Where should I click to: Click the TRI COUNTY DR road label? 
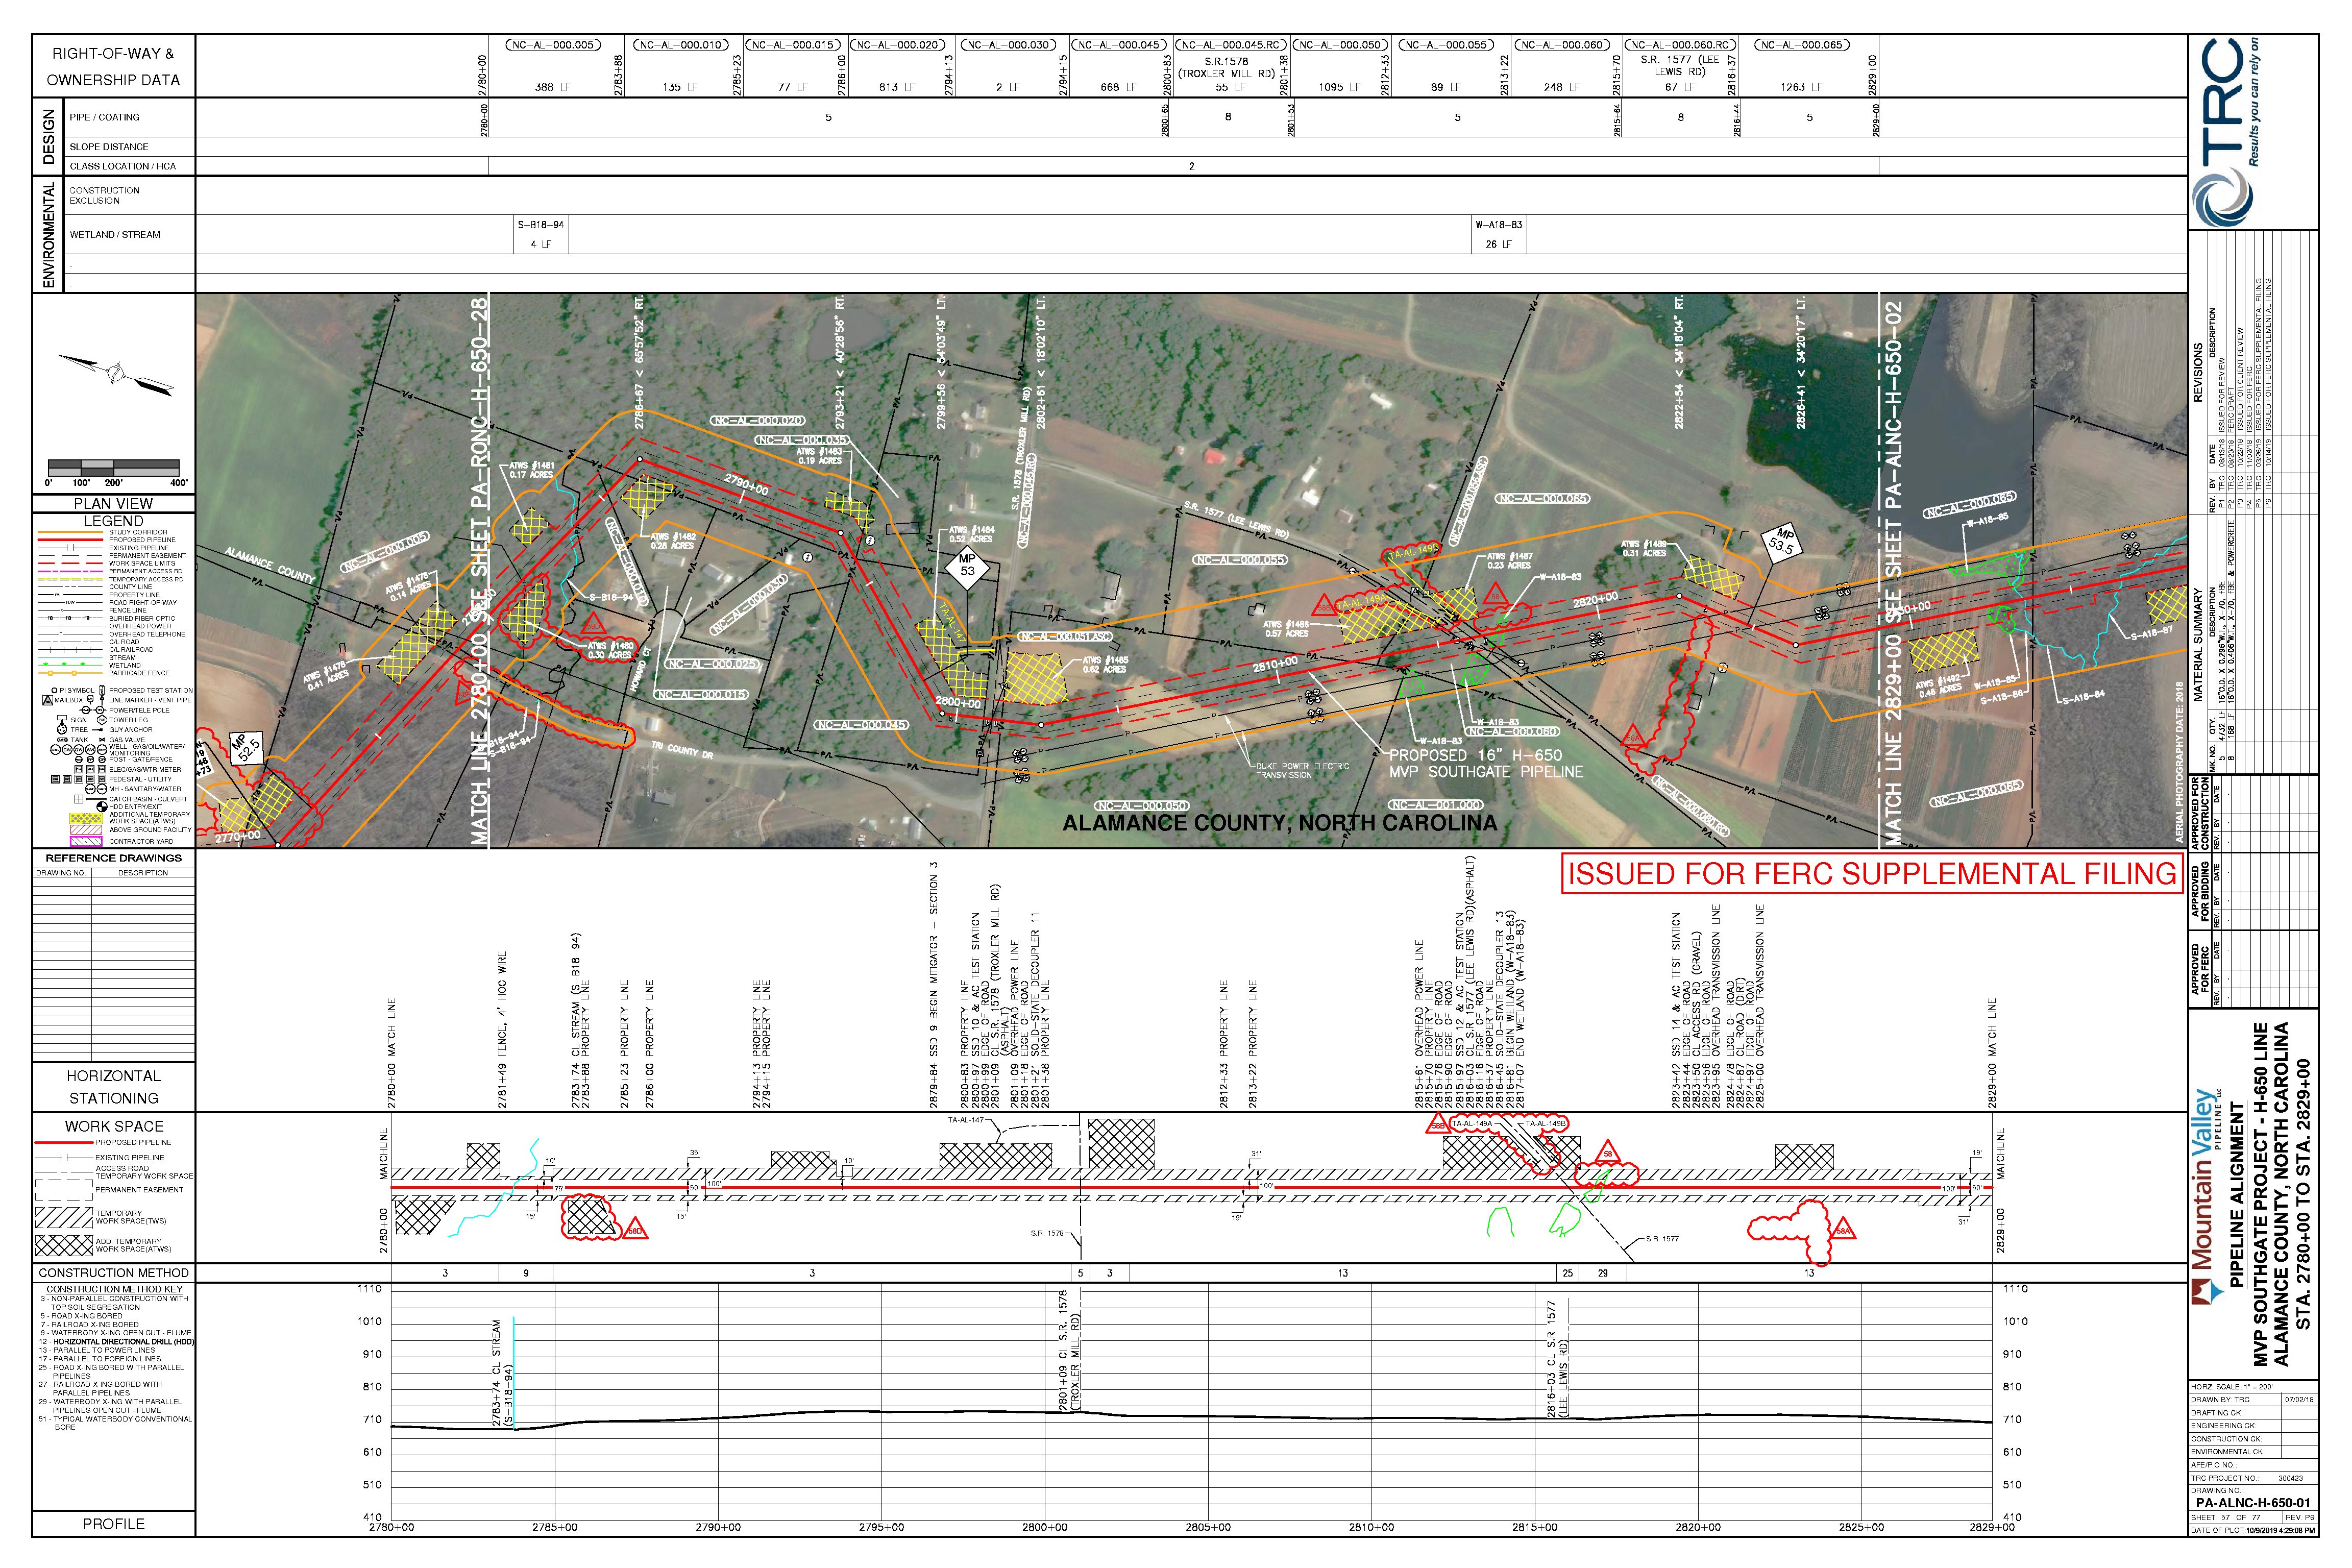click(681, 749)
